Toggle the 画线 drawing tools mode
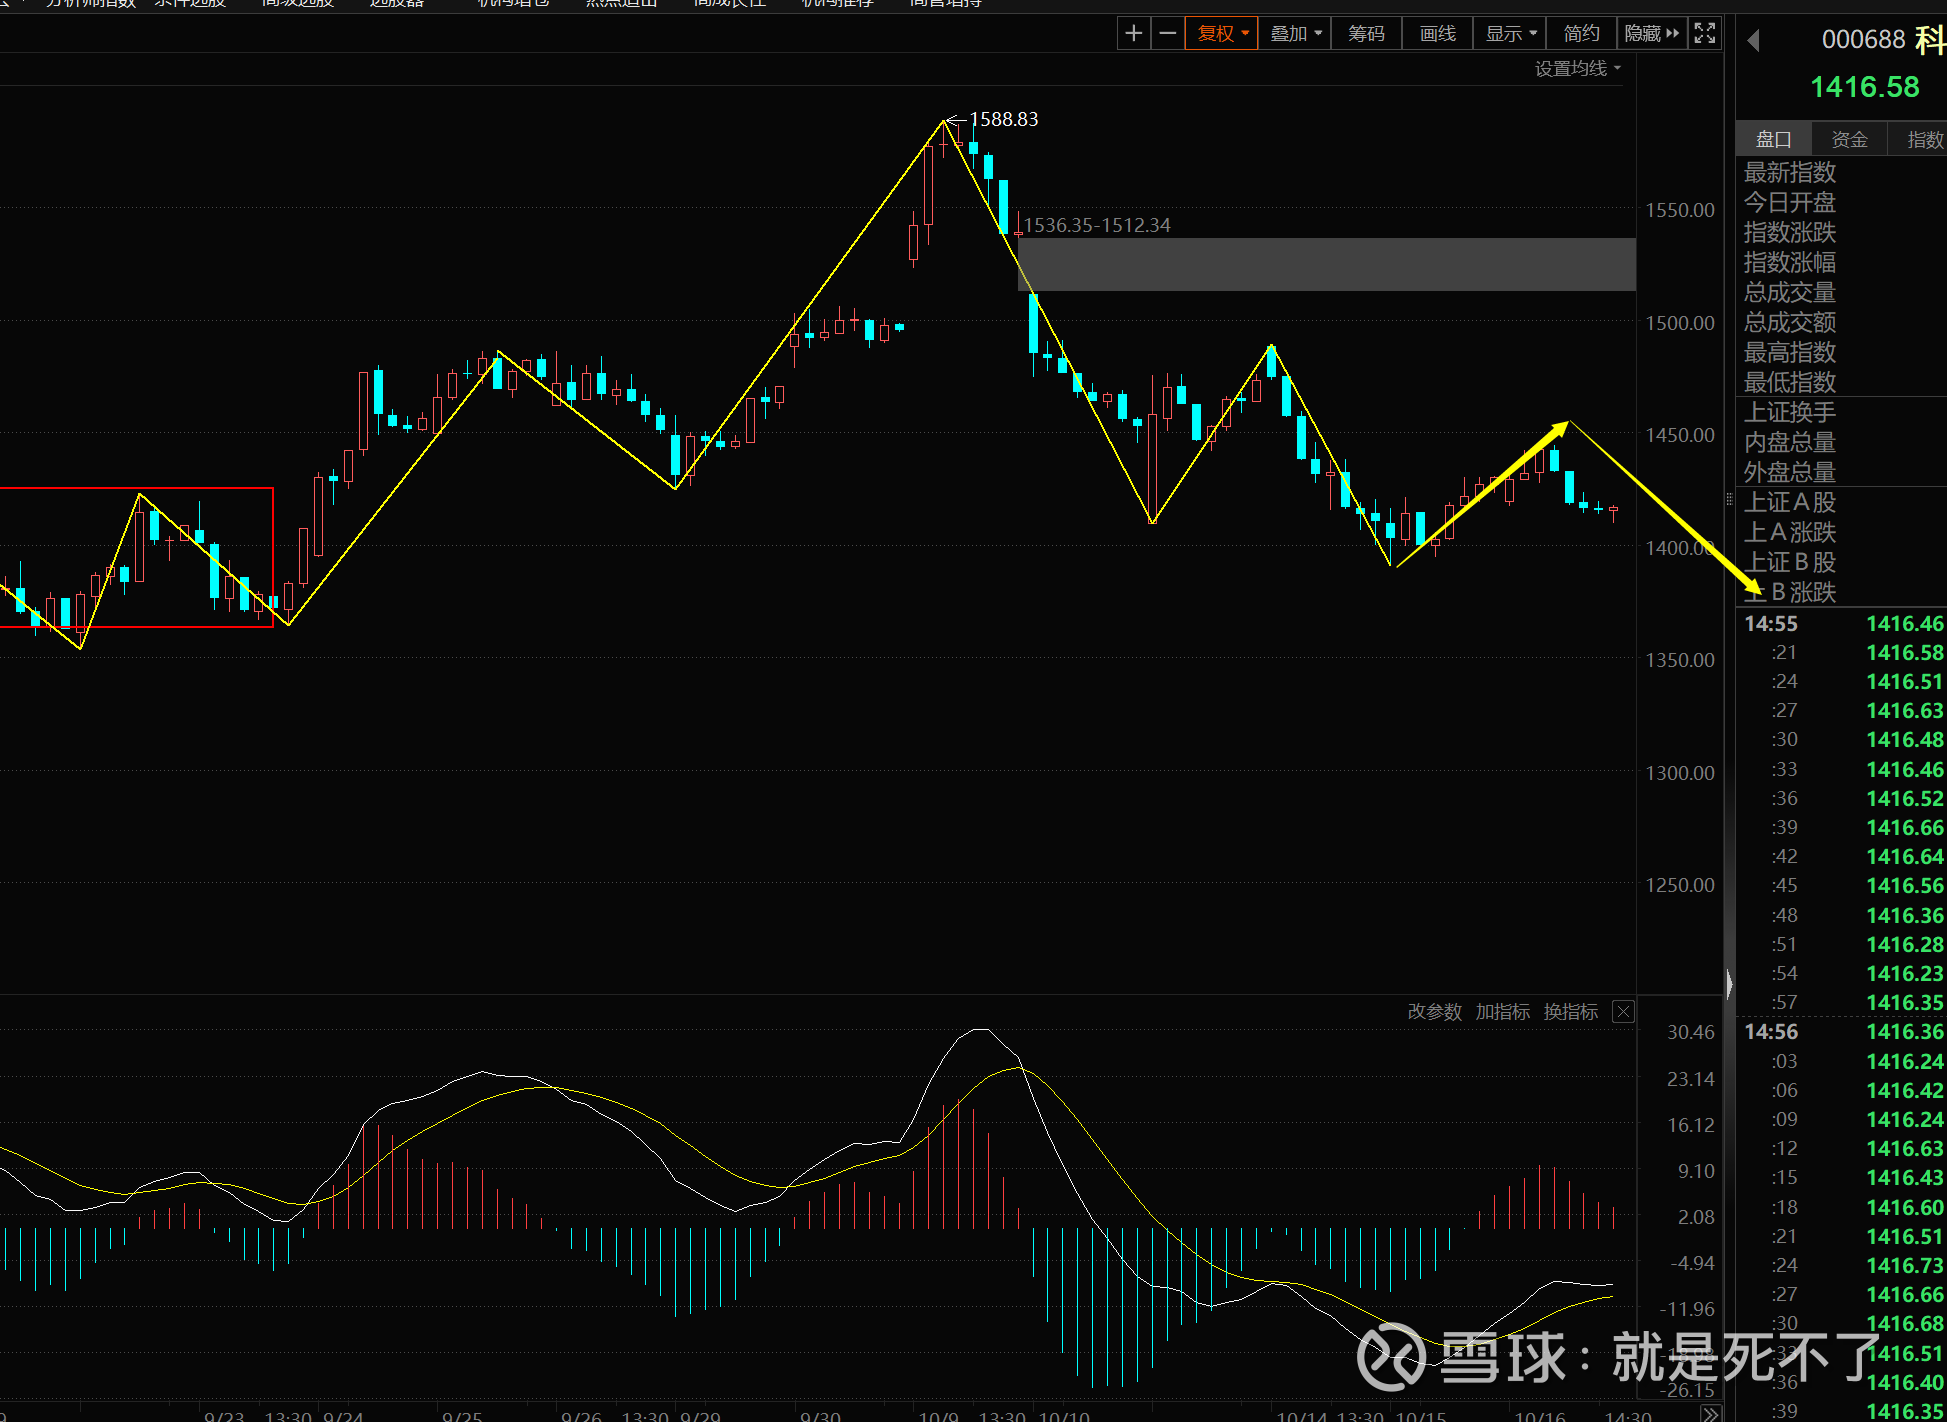This screenshot has width=1947, height=1422. coord(1438,34)
